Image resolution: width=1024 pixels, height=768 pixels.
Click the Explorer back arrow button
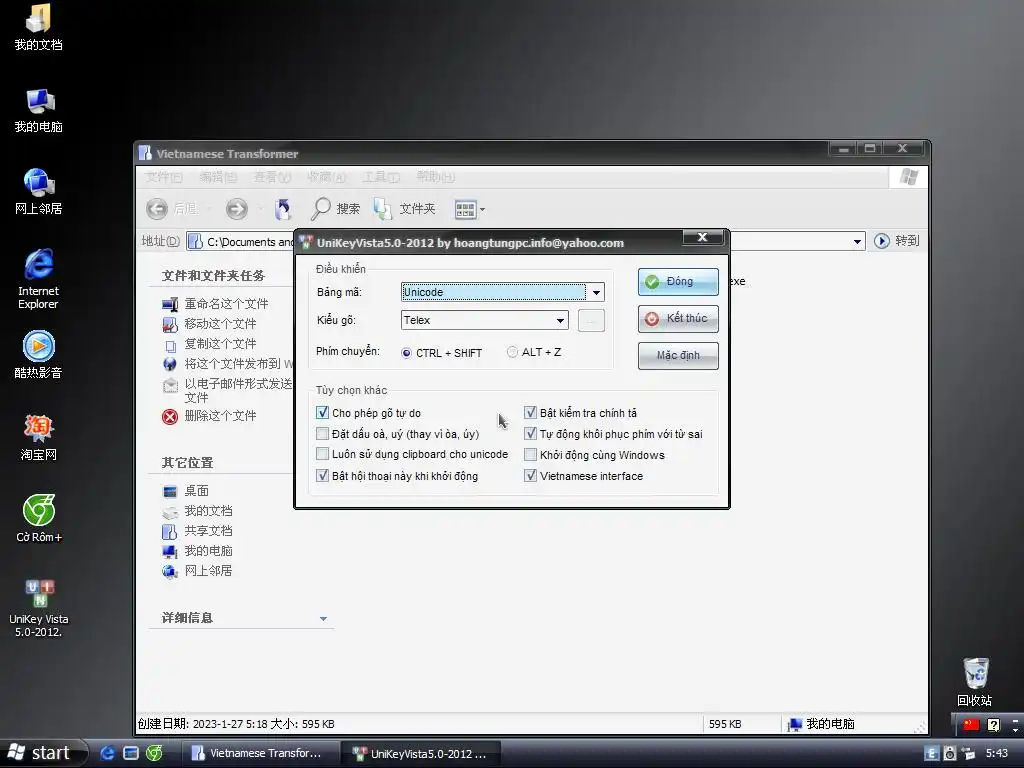[x=157, y=209]
